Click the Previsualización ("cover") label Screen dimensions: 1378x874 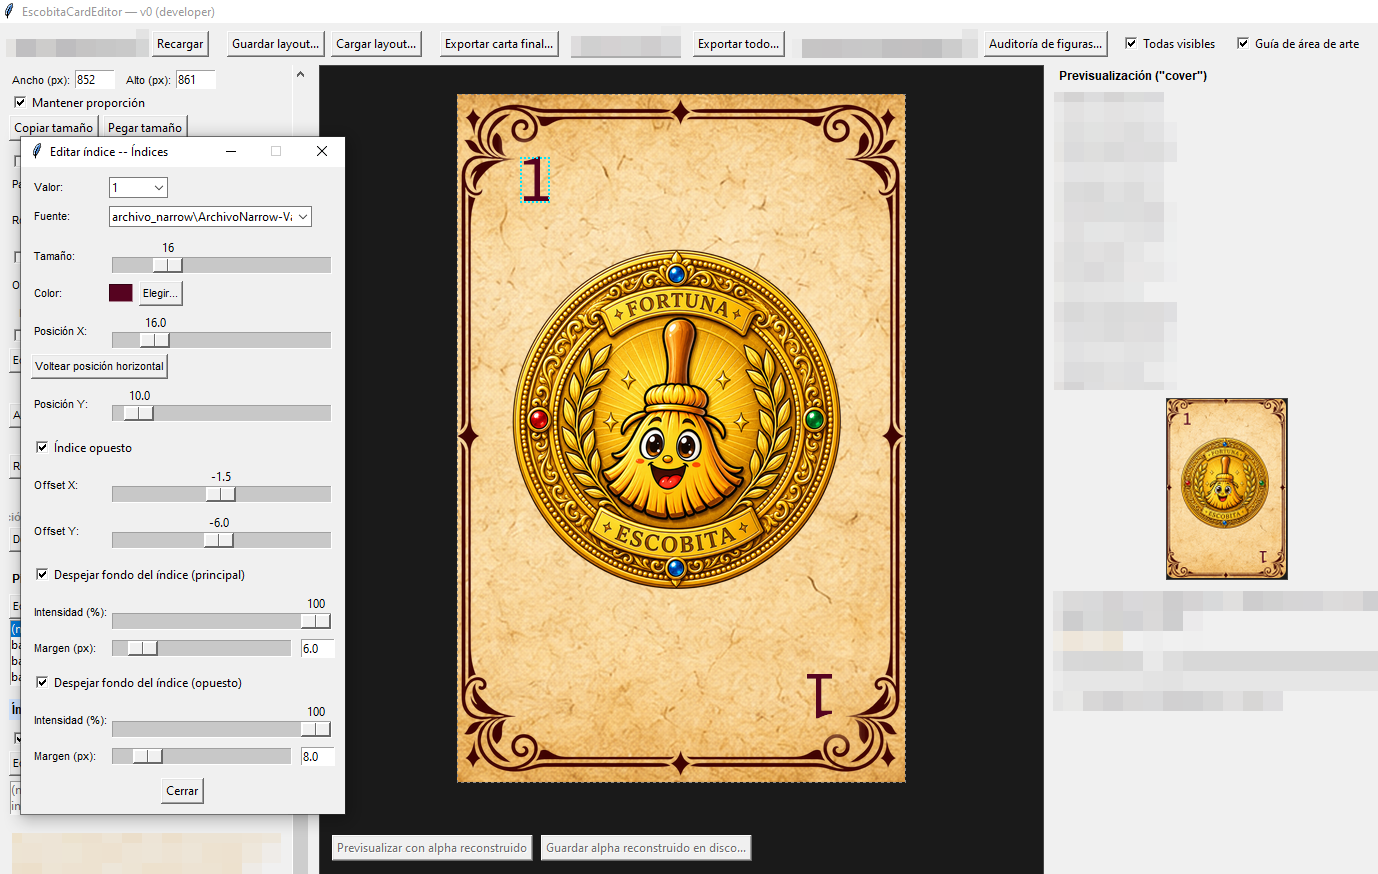(1133, 76)
